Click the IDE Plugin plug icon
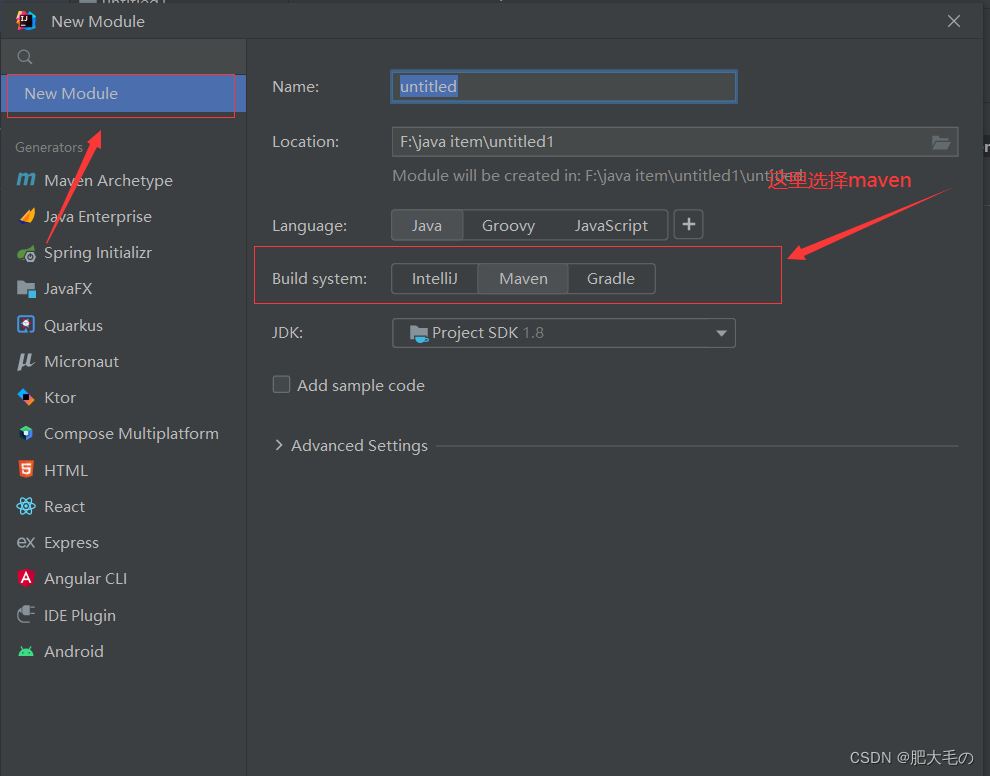The height and width of the screenshot is (776, 990). 26,614
